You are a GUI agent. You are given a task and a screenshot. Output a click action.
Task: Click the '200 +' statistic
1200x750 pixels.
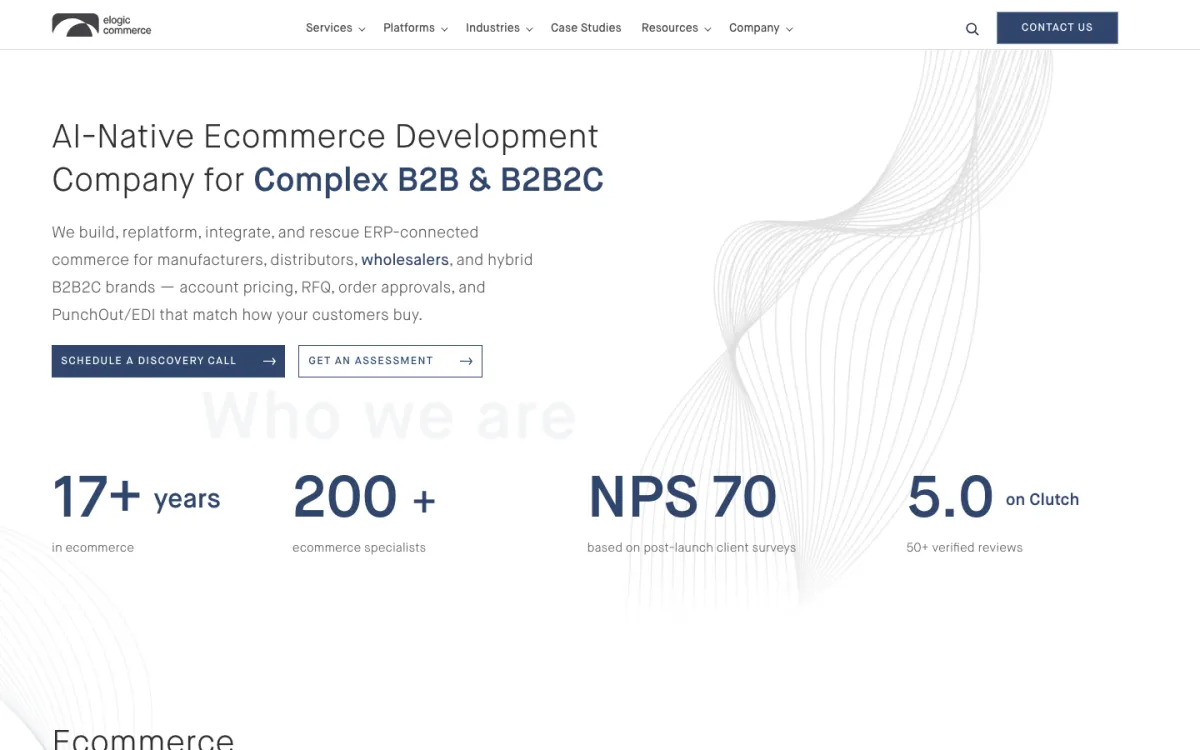364,497
